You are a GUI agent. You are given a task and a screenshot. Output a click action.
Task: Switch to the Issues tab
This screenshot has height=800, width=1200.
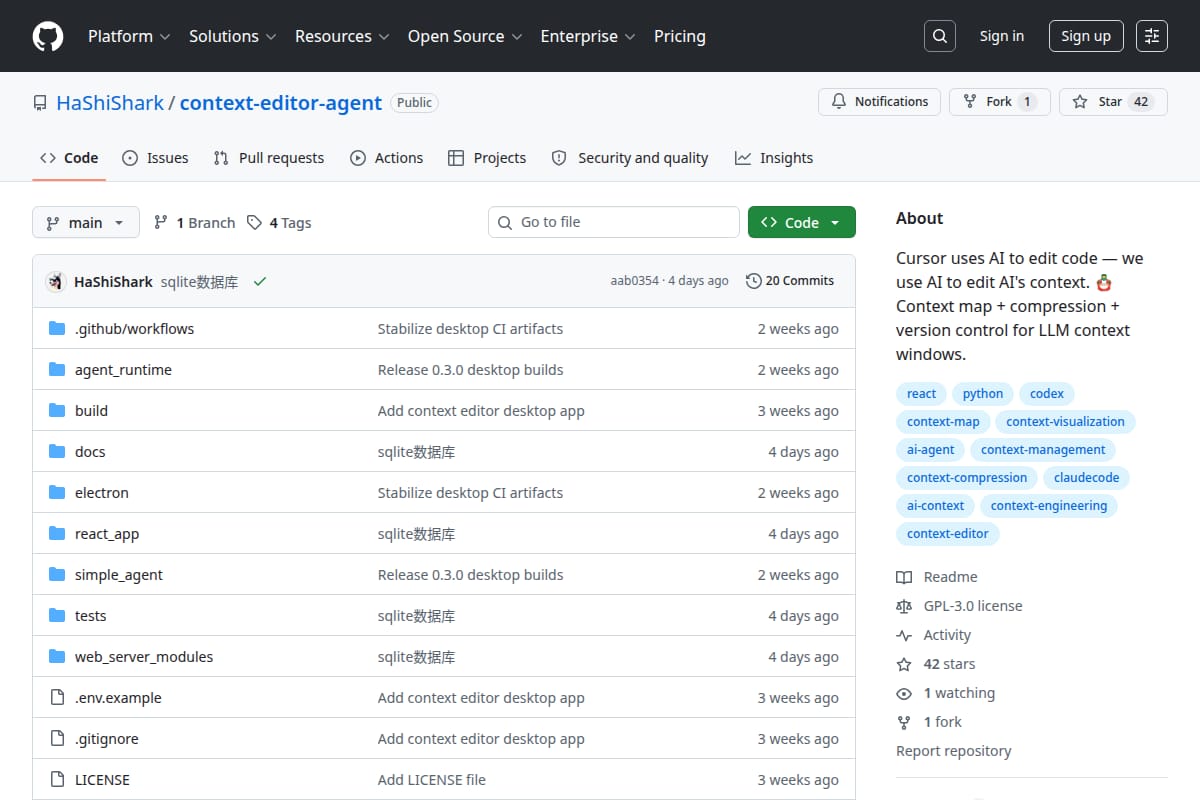tap(155, 158)
